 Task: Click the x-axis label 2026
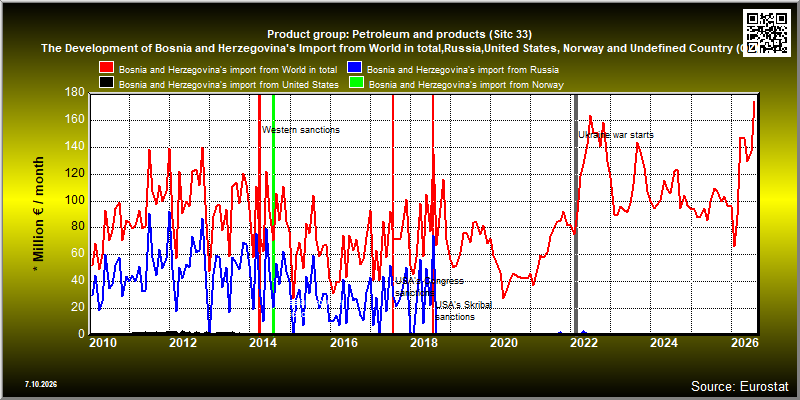(744, 342)
